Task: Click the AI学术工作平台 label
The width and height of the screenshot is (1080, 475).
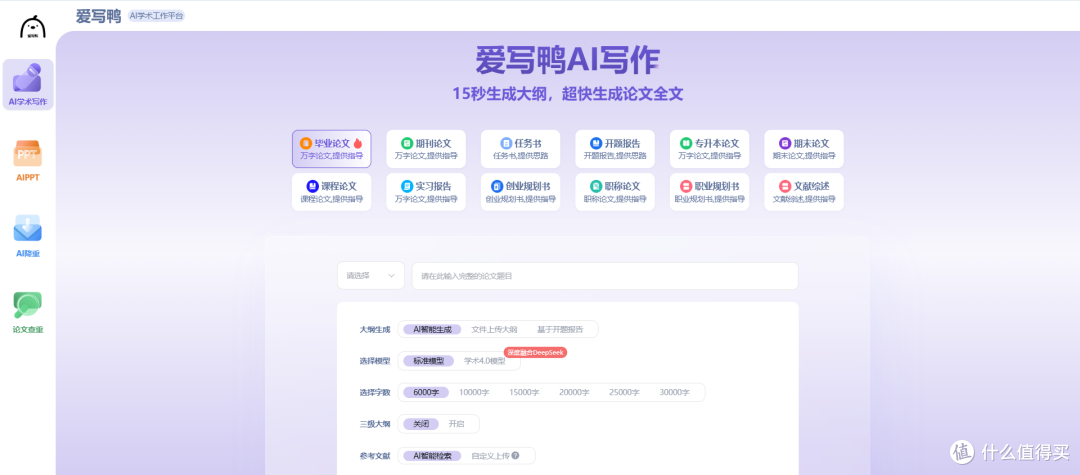Action: [x=156, y=15]
